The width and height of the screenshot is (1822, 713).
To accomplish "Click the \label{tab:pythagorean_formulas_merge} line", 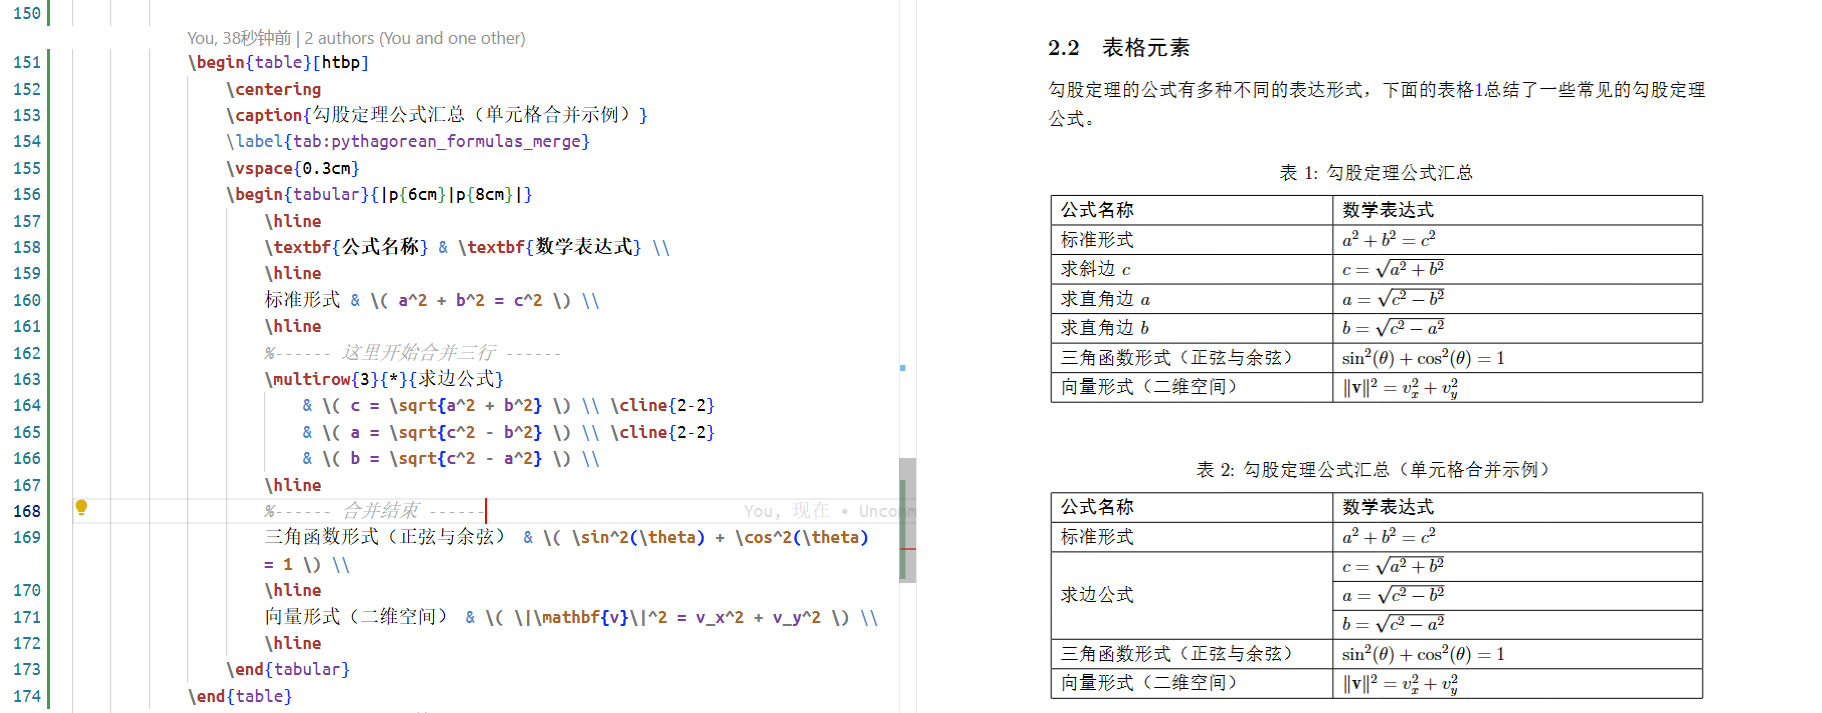I will pyautogui.click(x=408, y=141).
